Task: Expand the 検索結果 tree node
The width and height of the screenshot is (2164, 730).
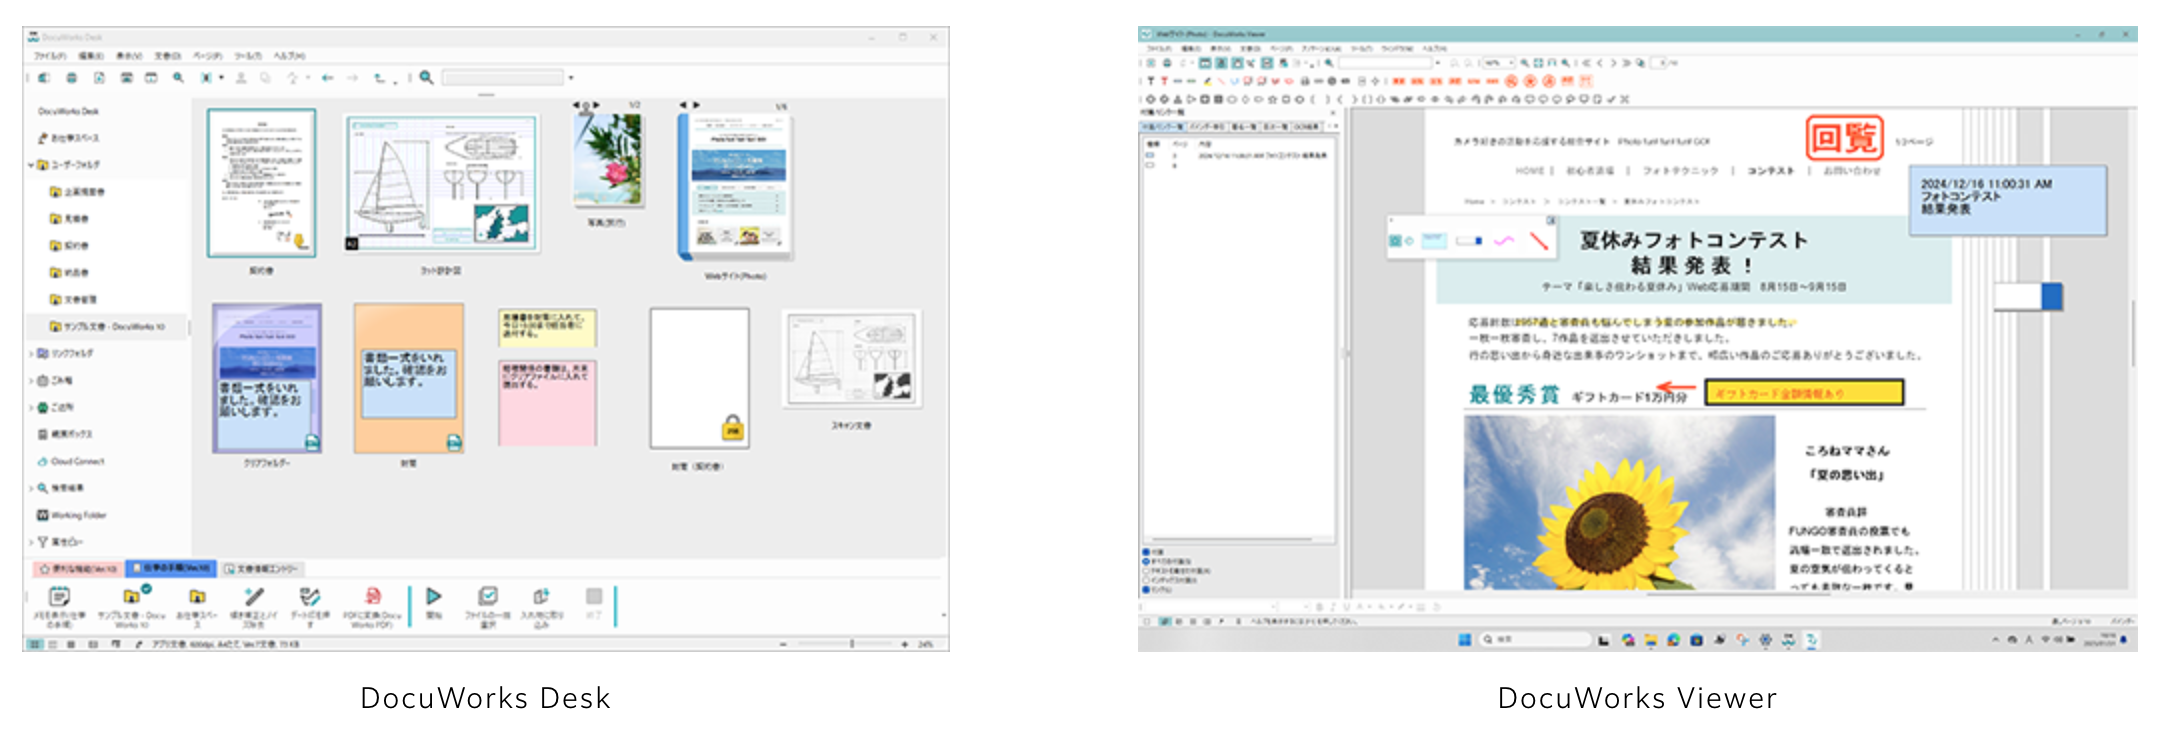Action: click(x=31, y=488)
